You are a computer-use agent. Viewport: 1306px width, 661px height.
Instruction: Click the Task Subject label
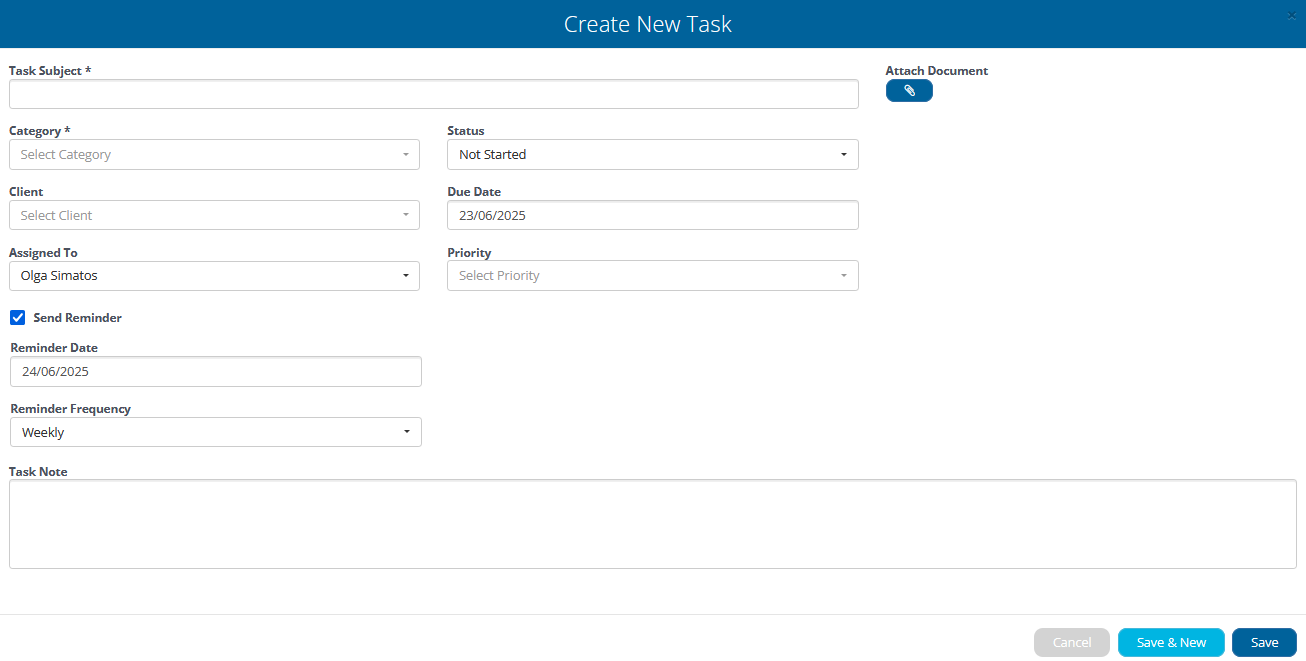pos(50,71)
